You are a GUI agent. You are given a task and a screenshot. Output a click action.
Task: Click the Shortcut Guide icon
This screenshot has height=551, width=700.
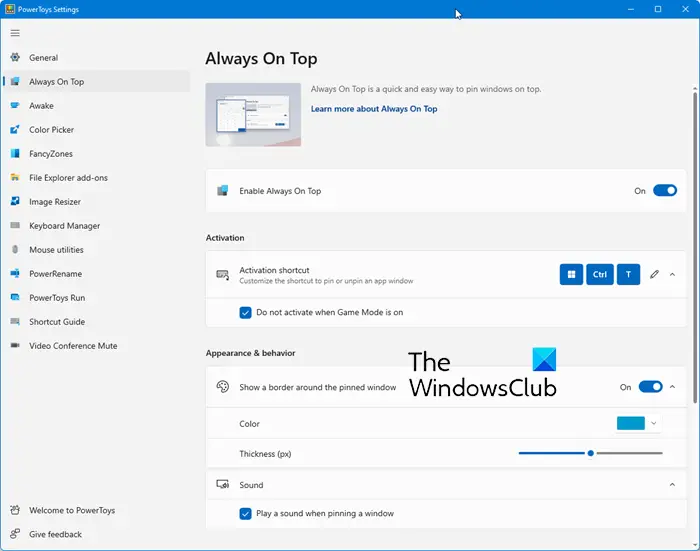pos(15,321)
